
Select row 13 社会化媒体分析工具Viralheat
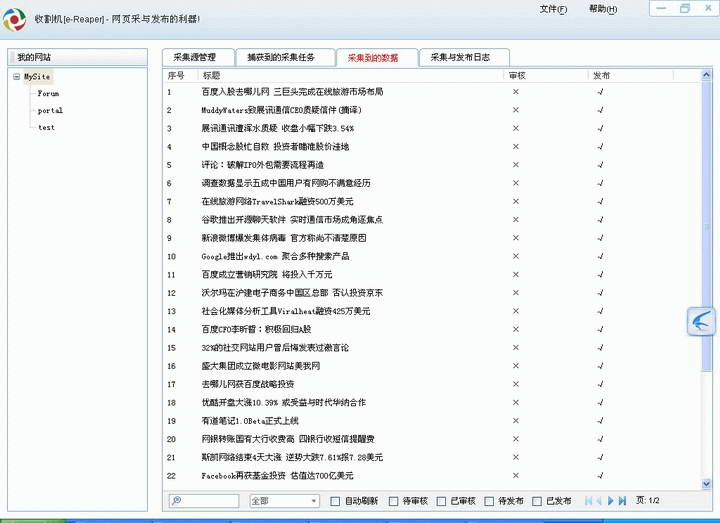tap(432, 311)
